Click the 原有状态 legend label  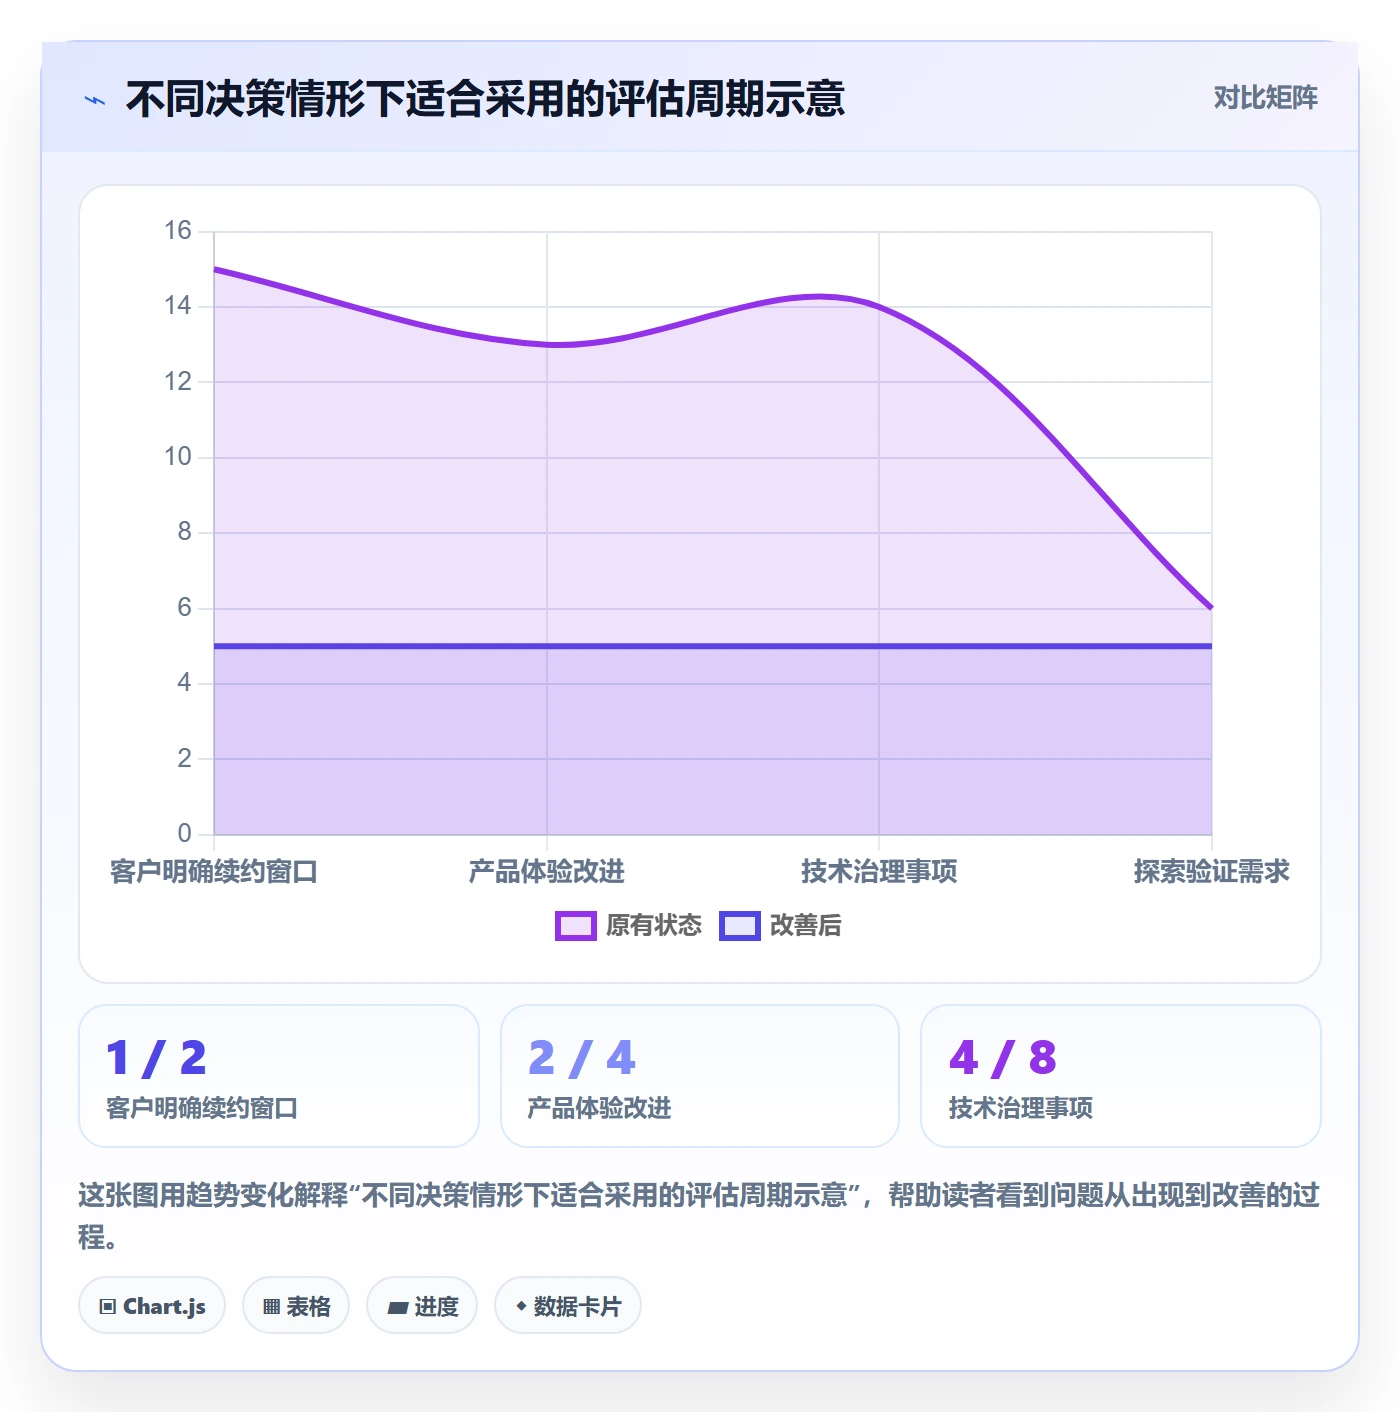pos(654,926)
